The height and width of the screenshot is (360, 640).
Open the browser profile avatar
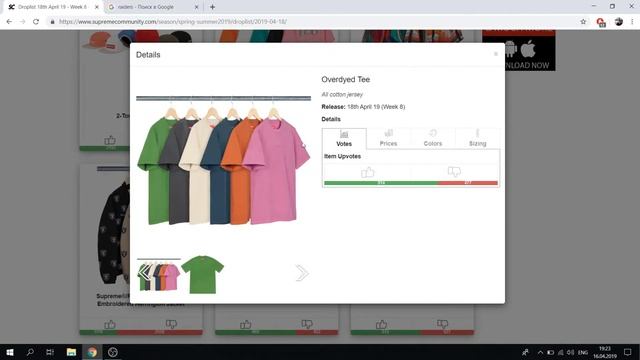[618, 22]
